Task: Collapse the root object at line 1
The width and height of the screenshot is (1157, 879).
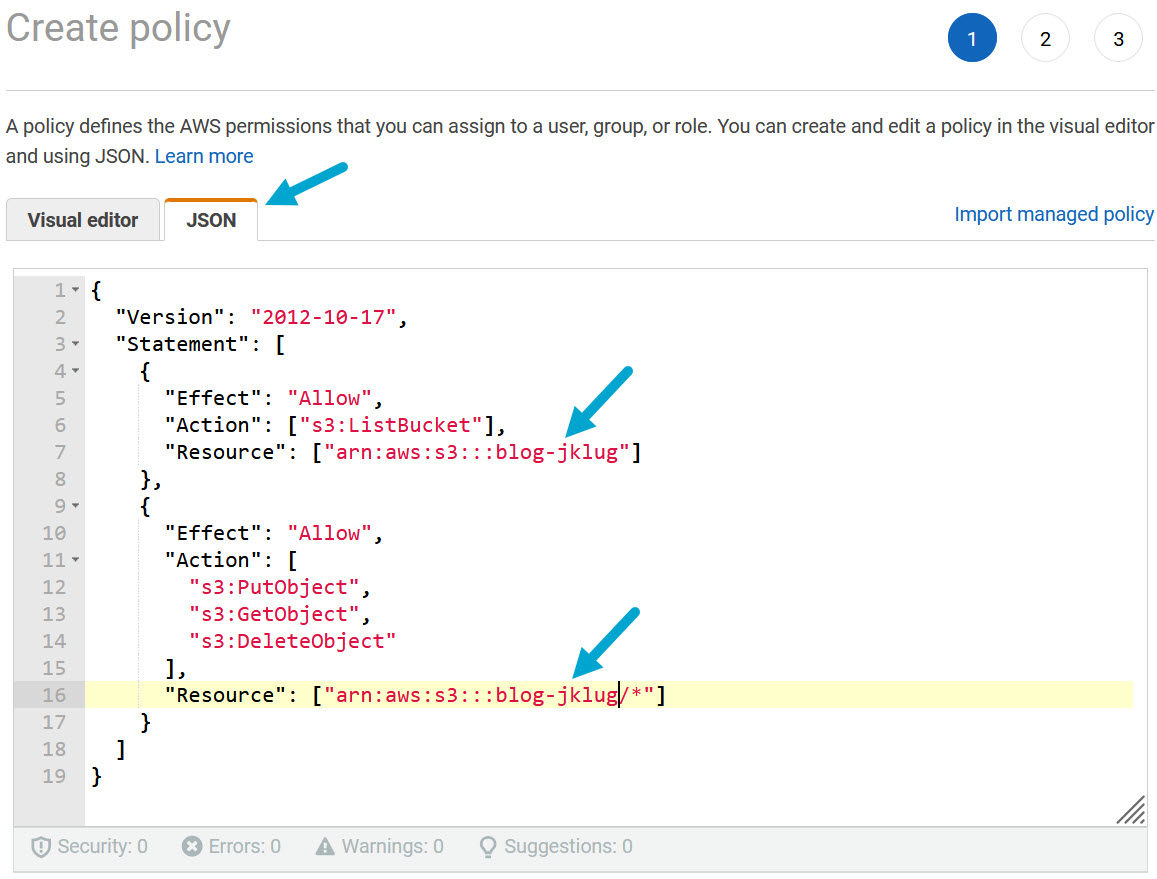Action: (x=76, y=290)
